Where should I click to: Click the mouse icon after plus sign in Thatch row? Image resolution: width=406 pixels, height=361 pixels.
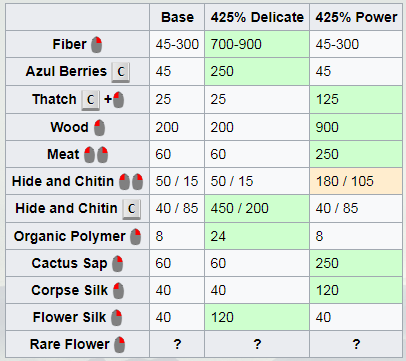click(118, 100)
